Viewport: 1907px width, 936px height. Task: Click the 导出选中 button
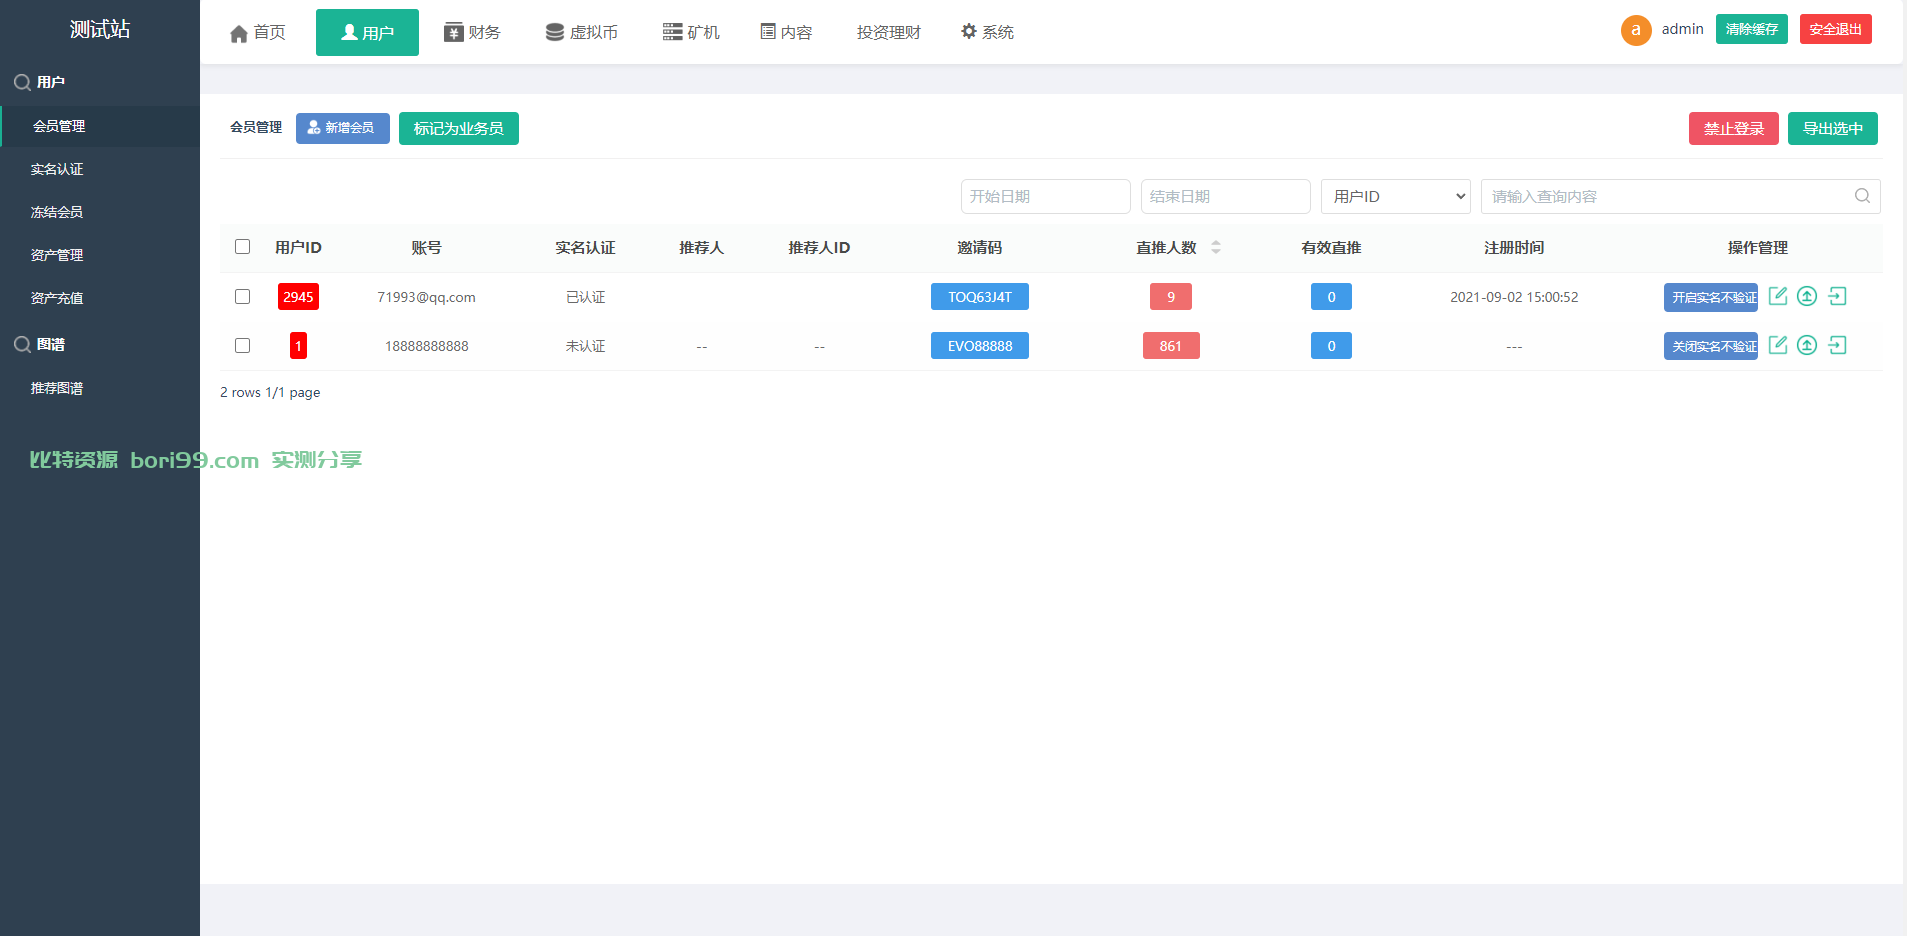1833,128
